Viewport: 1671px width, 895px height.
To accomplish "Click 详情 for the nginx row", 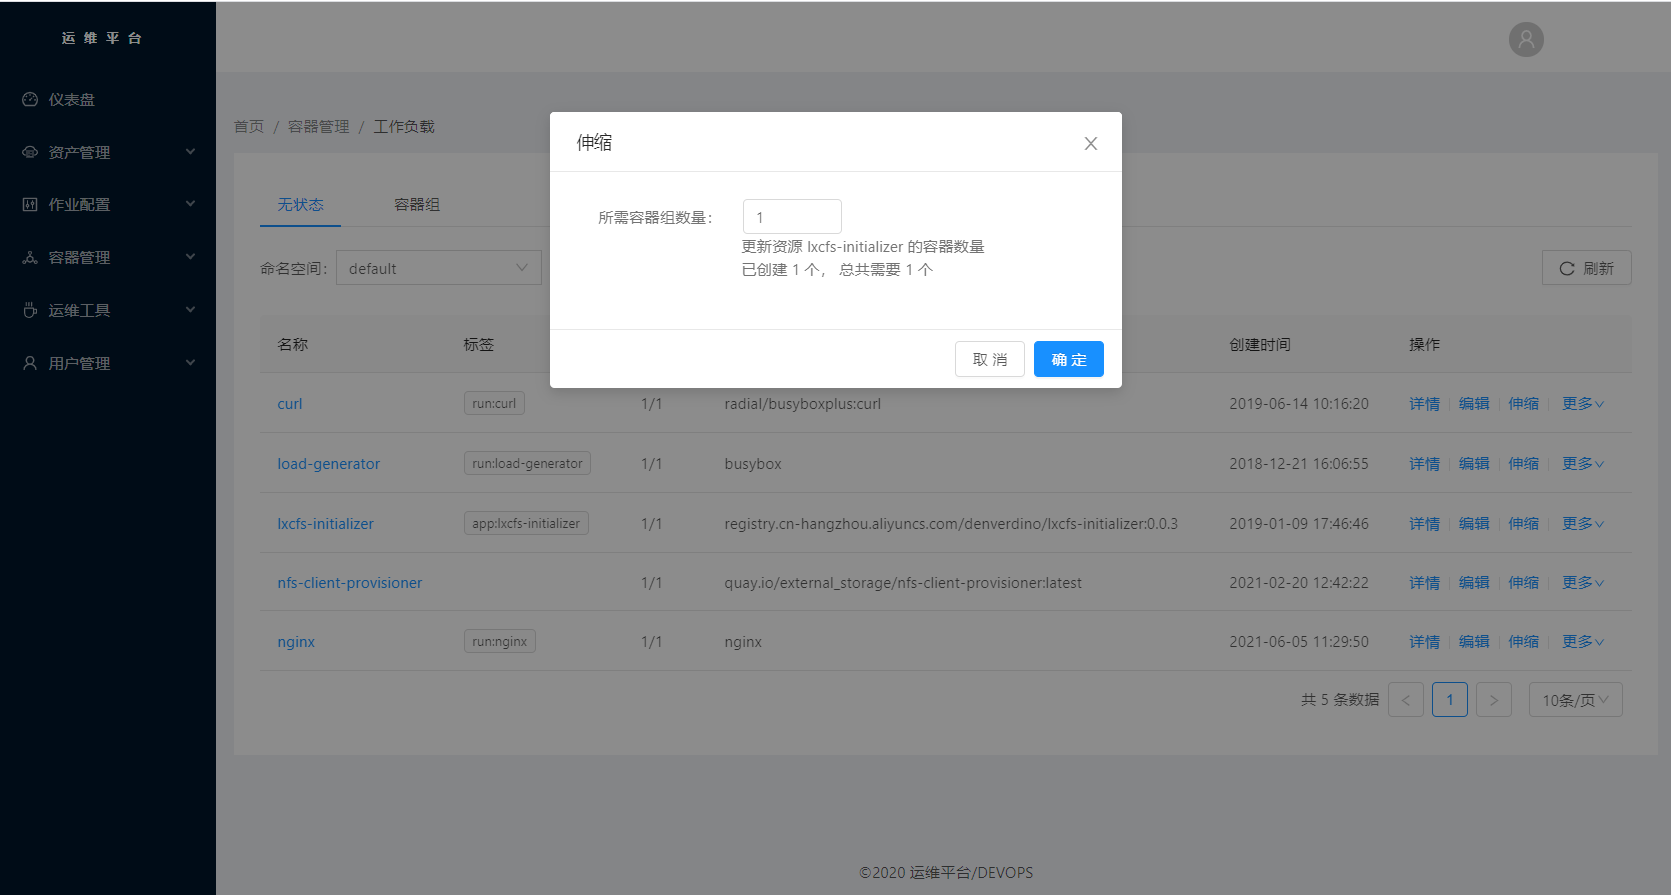I will click(x=1425, y=642).
